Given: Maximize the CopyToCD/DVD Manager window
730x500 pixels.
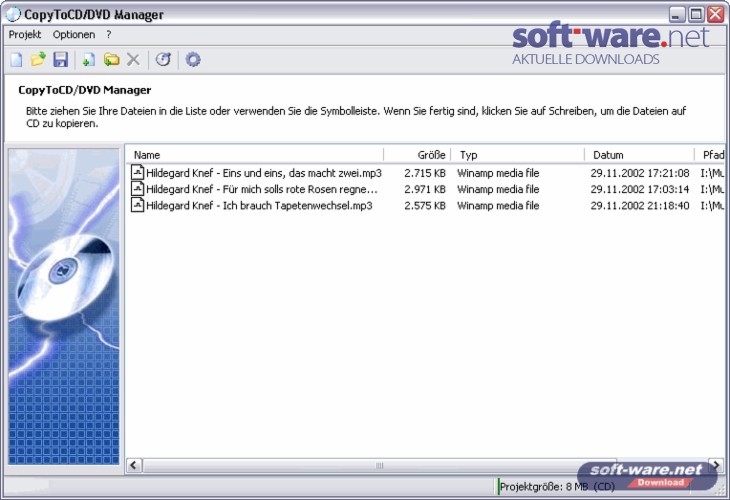Looking at the screenshot, I should tap(696, 14).
